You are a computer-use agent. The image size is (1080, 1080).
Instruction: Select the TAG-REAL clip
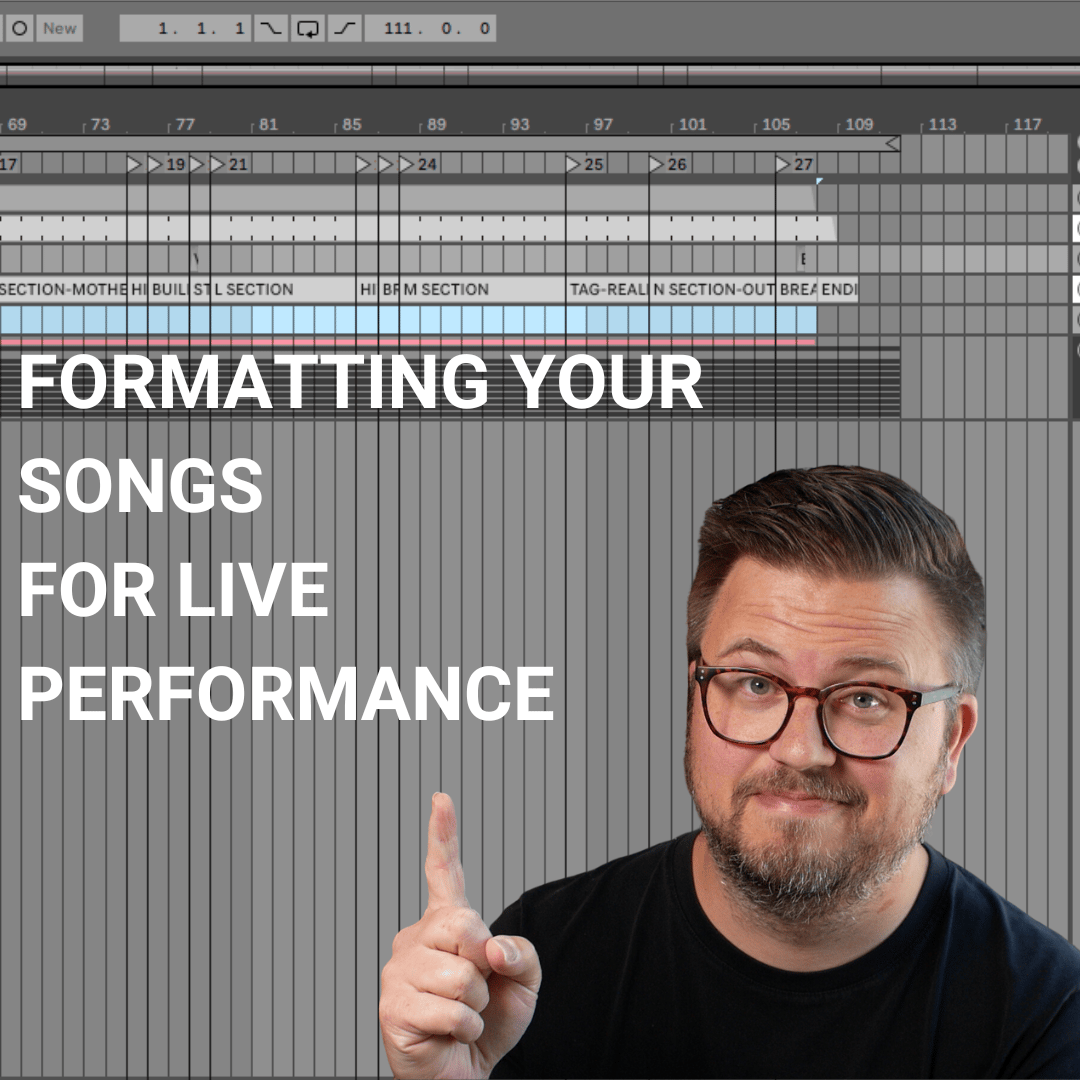click(607, 289)
